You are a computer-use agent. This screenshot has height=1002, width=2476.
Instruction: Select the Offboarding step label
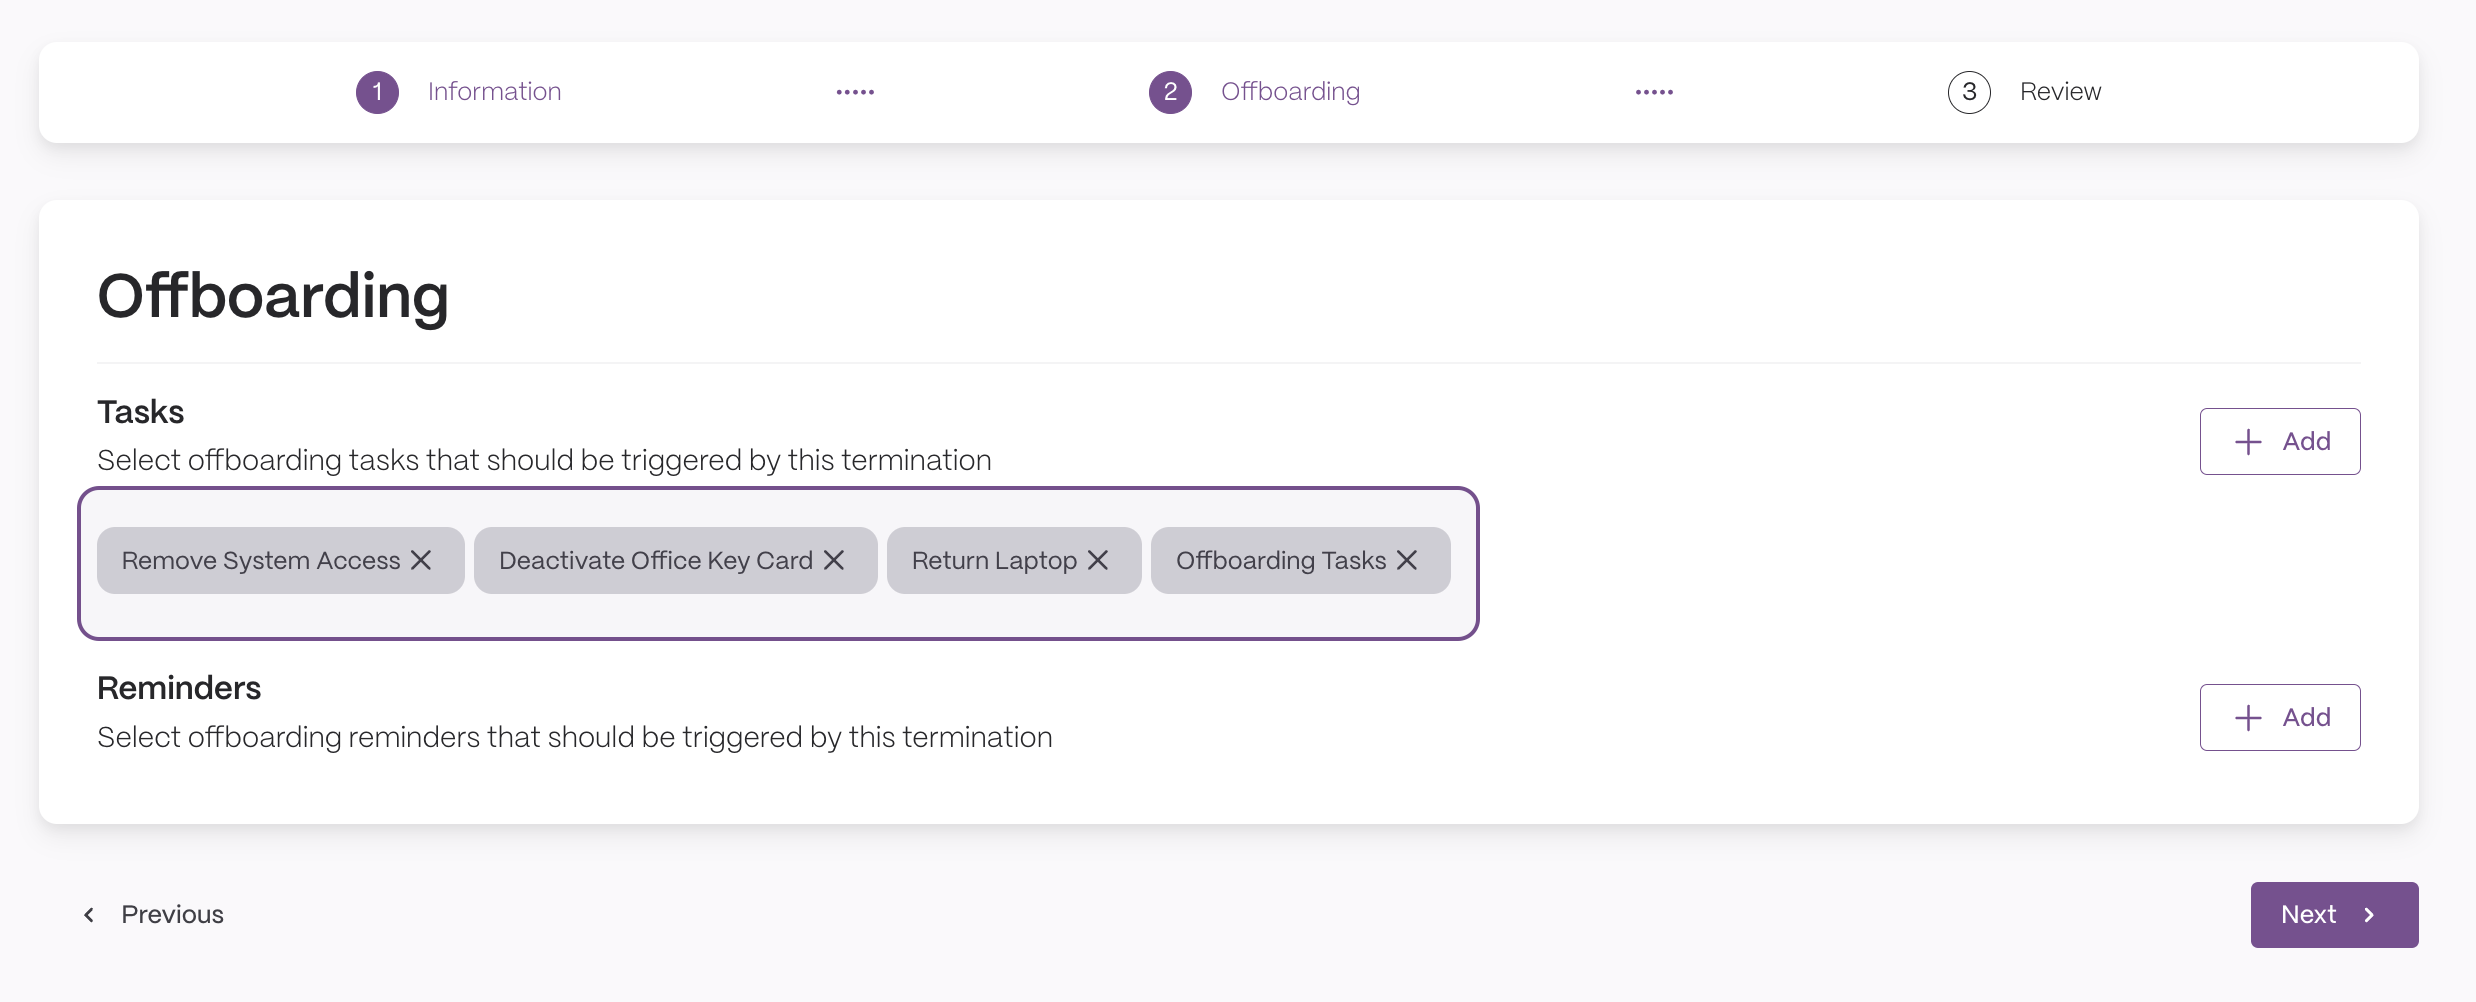pyautogui.click(x=1290, y=92)
